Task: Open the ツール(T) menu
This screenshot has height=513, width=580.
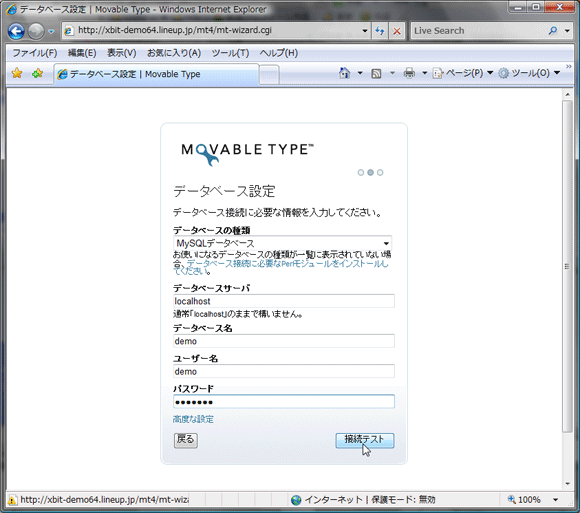Action: (230, 53)
